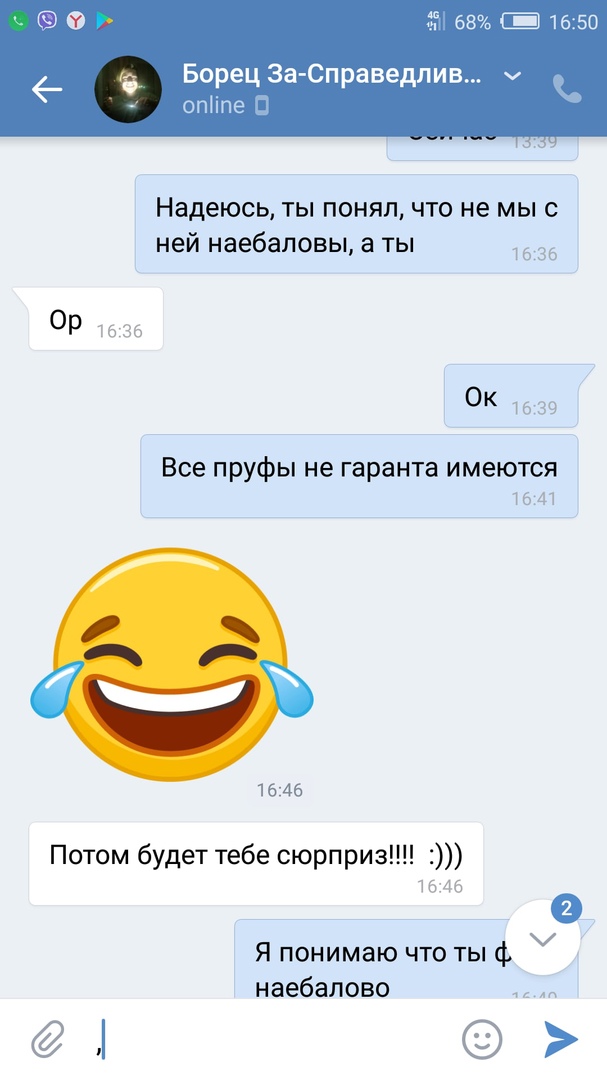Open the emoji smiley picker
The height and width of the screenshot is (1080, 607).
click(x=482, y=1039)
